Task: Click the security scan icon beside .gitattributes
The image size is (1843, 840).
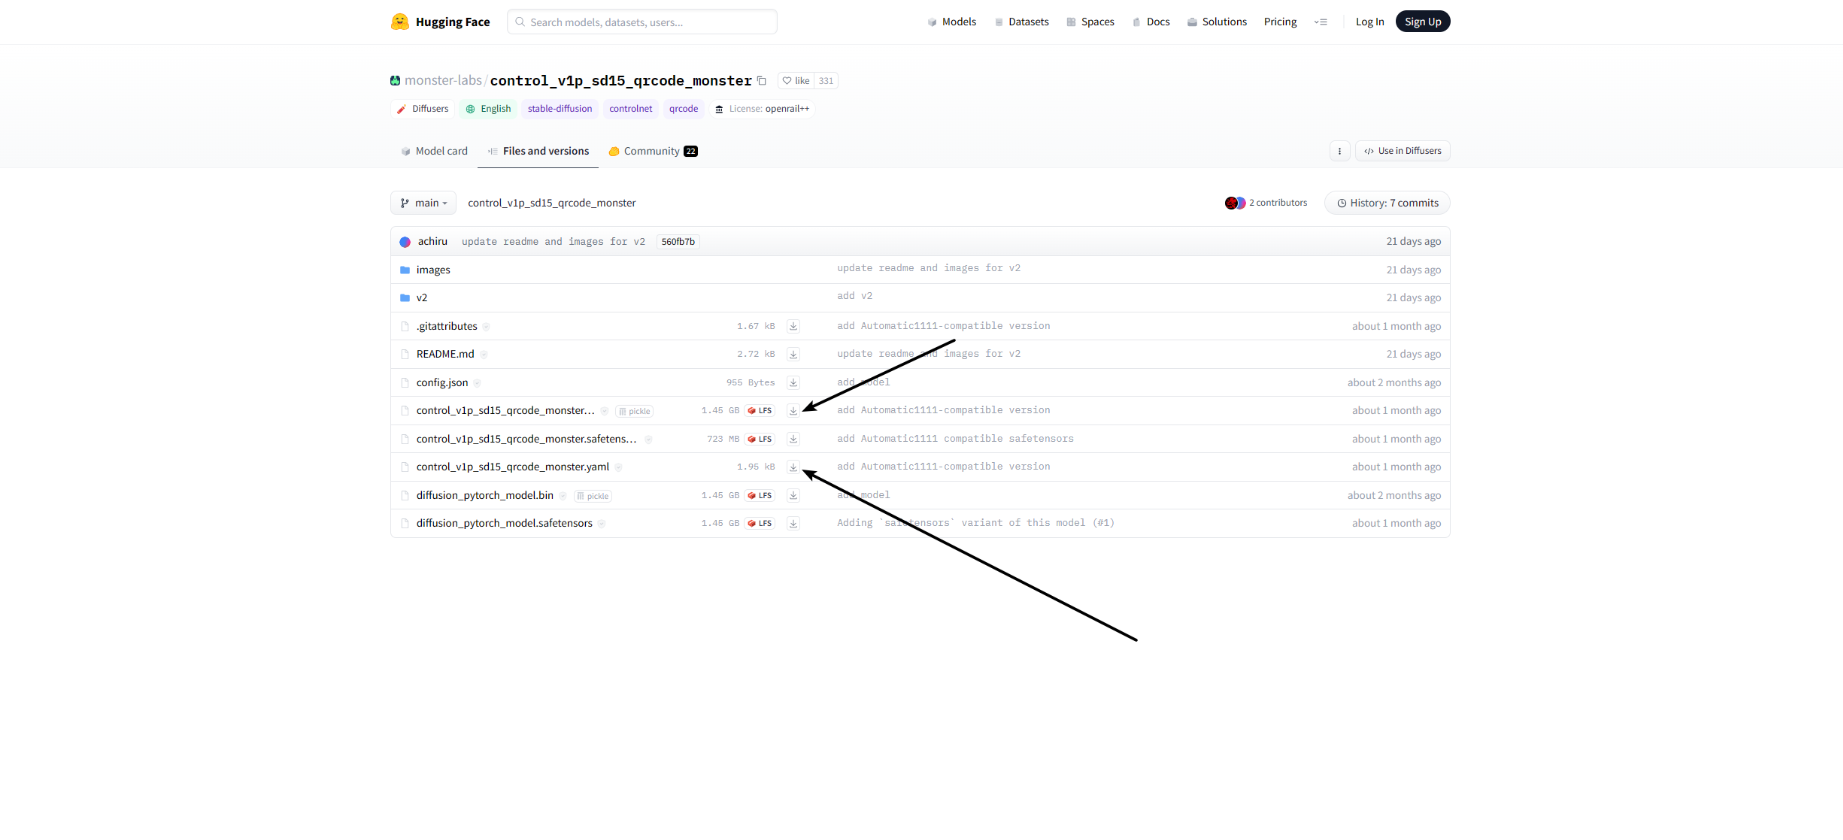Action: coord(486,326)
